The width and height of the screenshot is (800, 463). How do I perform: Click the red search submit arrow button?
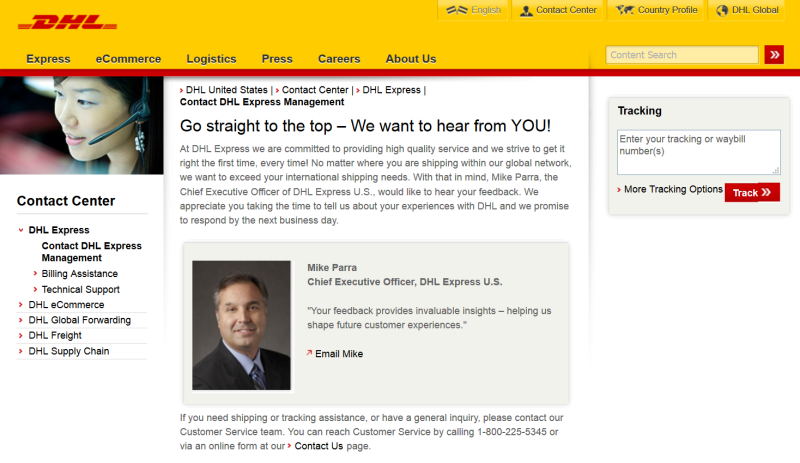click(774, 55)
